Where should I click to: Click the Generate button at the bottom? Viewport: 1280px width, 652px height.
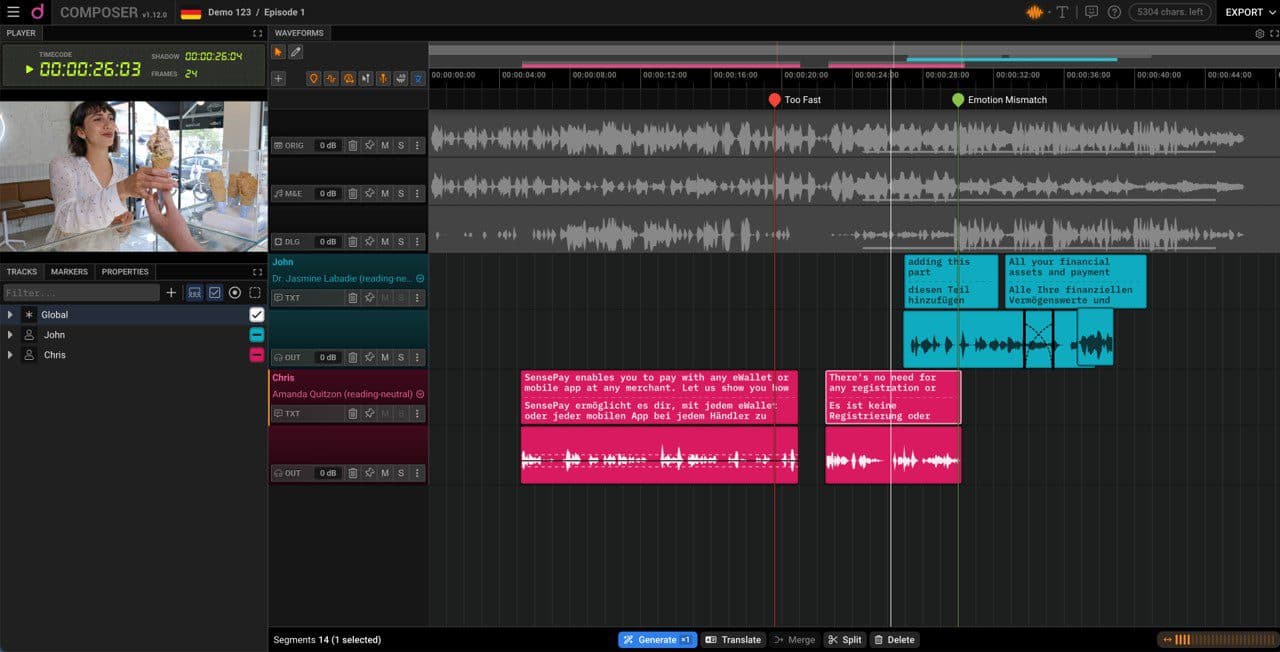tap(657, 639)
